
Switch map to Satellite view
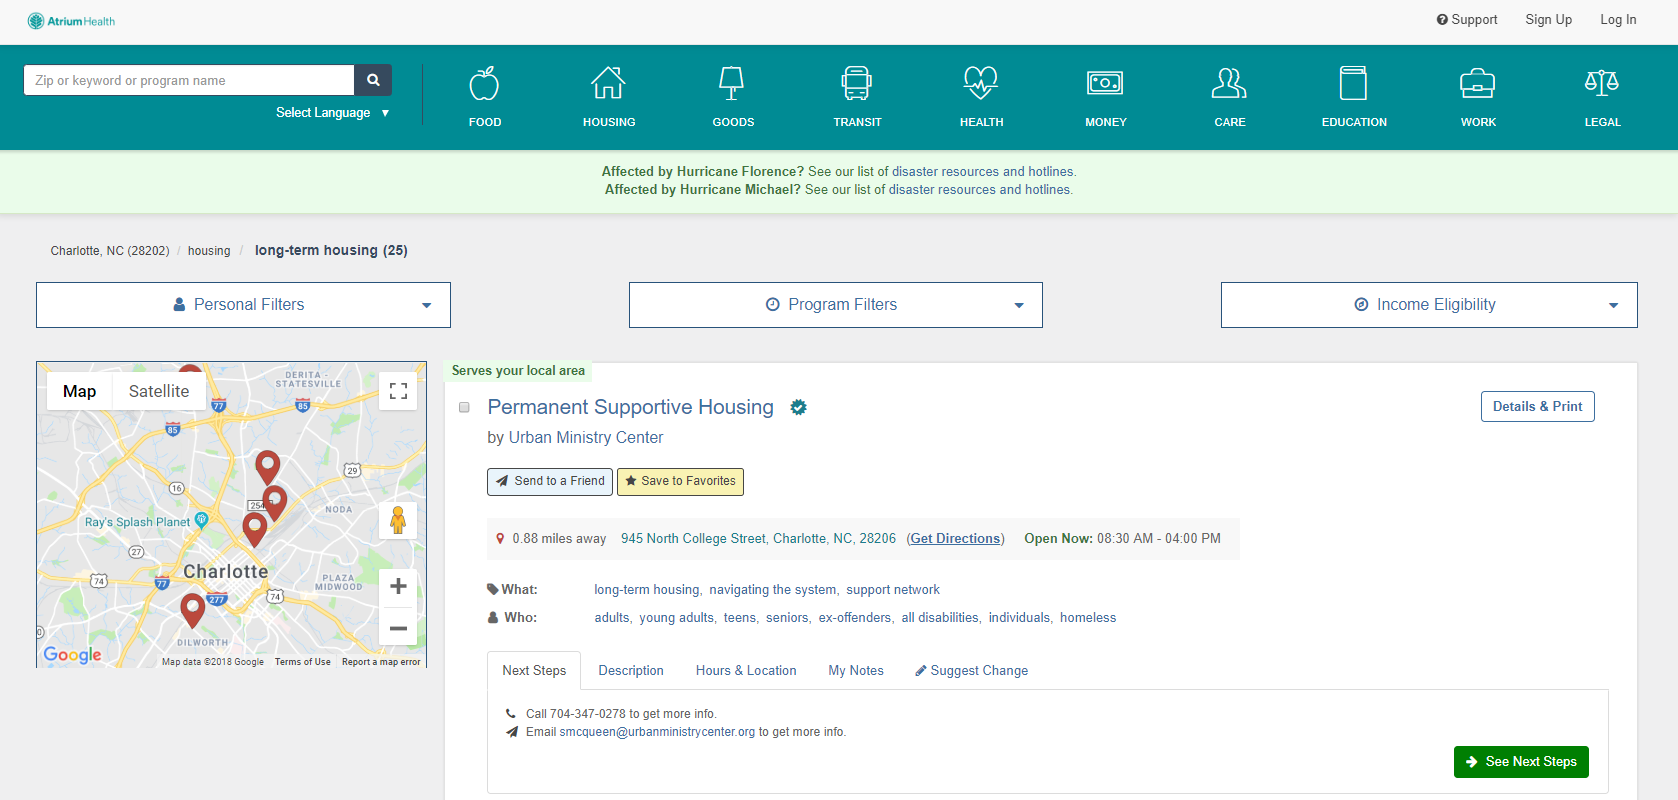[x=159, y=391]
